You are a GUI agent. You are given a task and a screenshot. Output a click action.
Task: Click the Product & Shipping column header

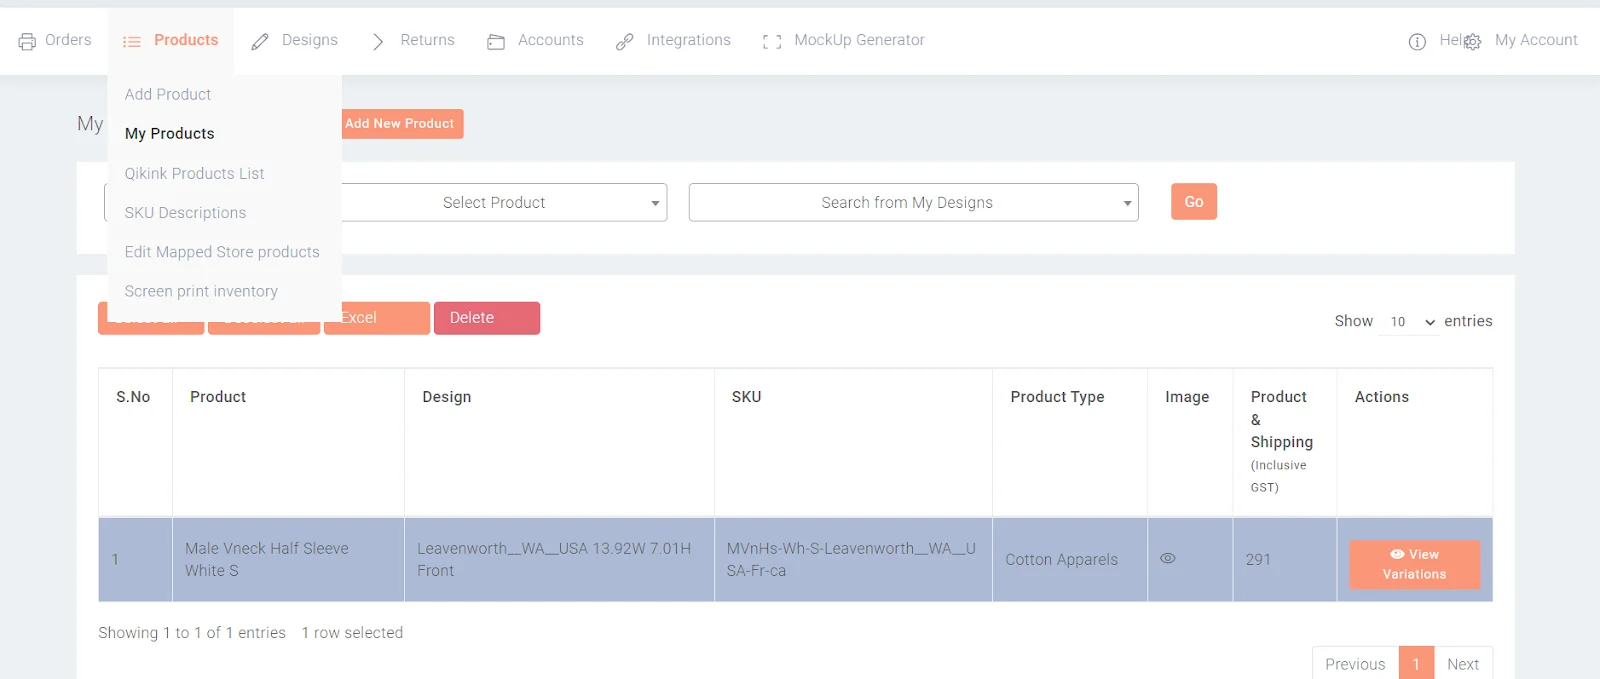coord(1284,442)
